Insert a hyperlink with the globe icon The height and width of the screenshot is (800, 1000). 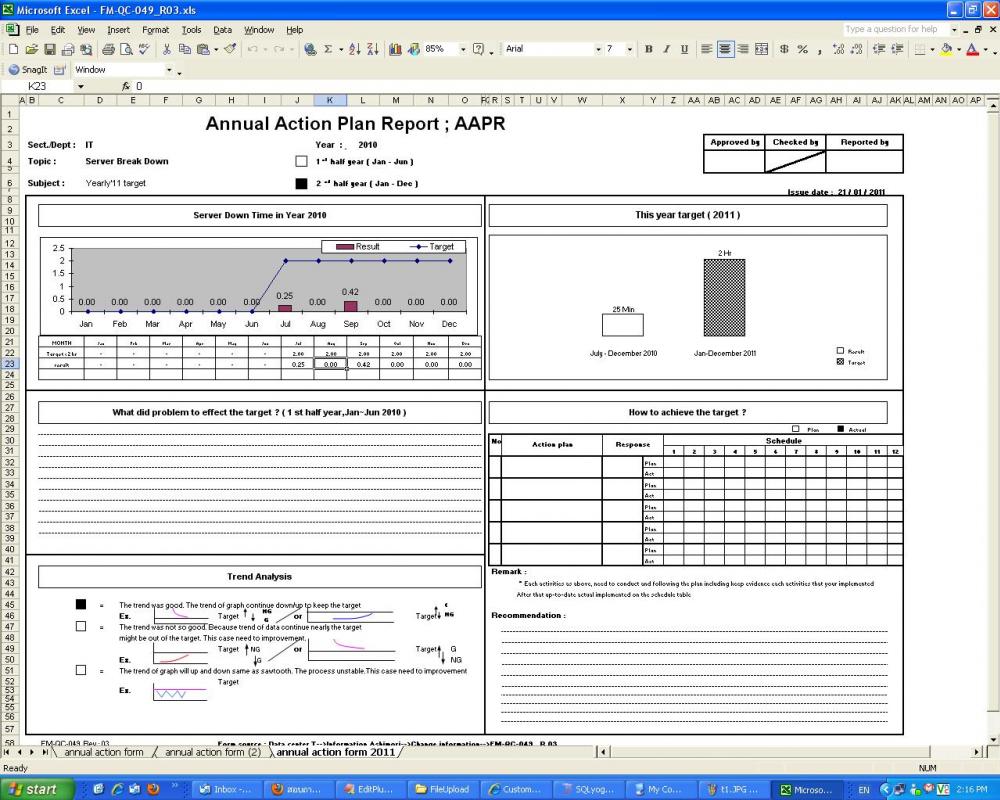pyautogui.click(x=311, y=49)
